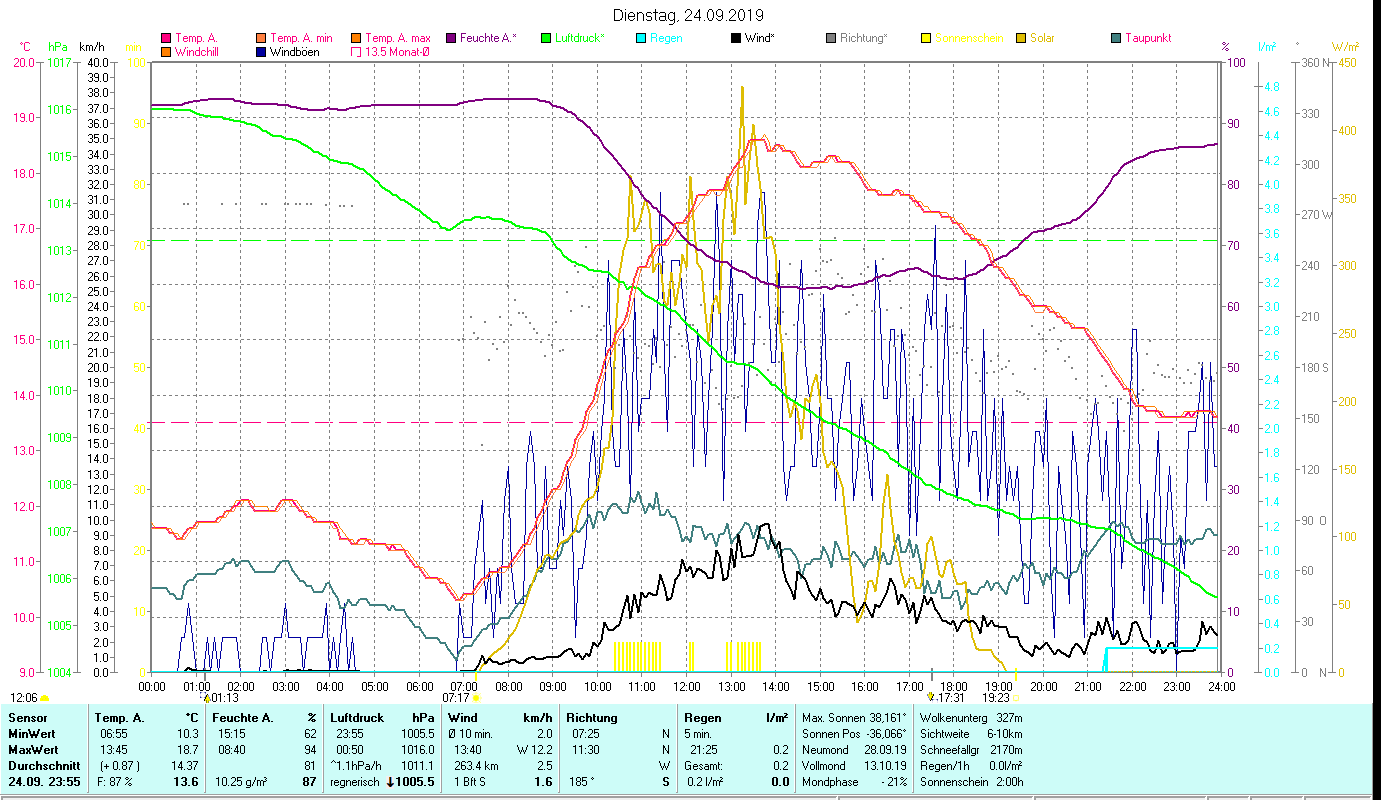The image size is (1381, 800).
Task: Click the 18:00 label on time axis
Action: (x=954, y=686)
